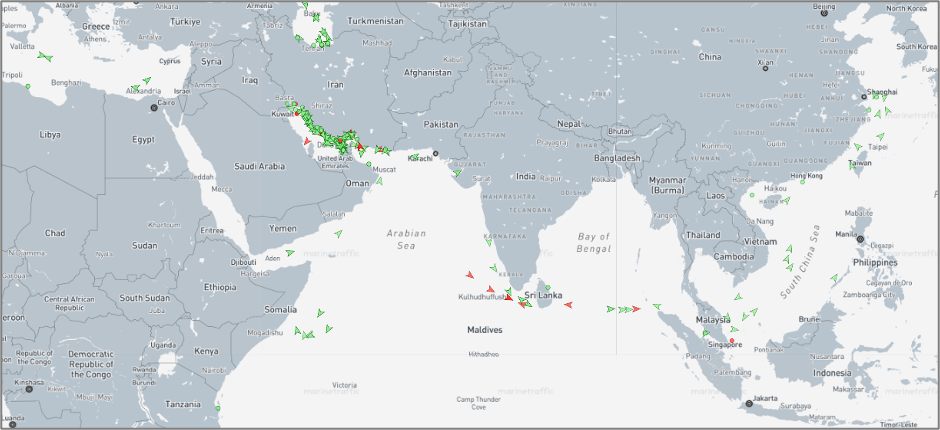The image size is (940, 430).
Task: Click the "Bay of Bengal" label
Action: pyautogui.click(x=594, y=242)
